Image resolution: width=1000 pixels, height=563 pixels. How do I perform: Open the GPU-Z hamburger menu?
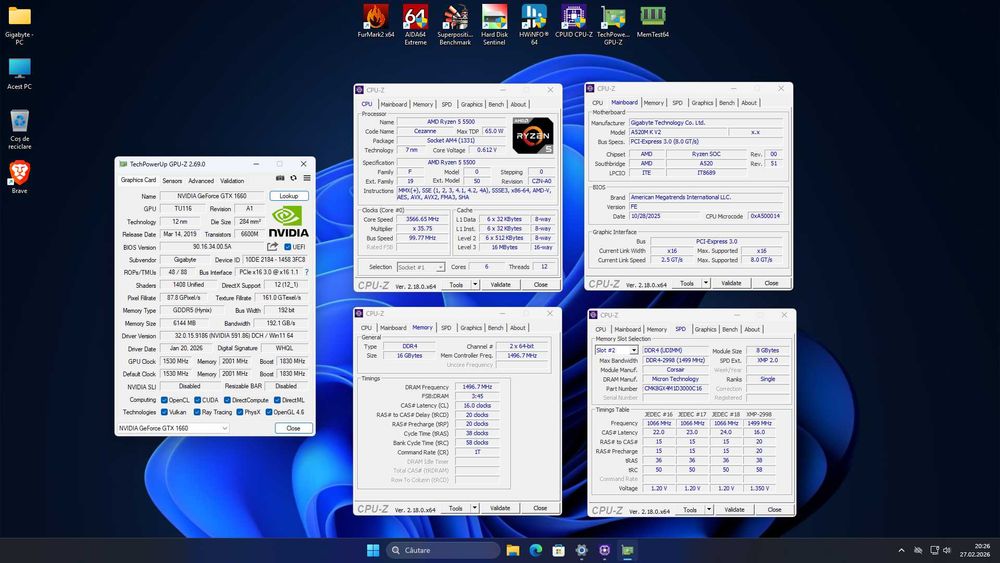click(307, 179)
